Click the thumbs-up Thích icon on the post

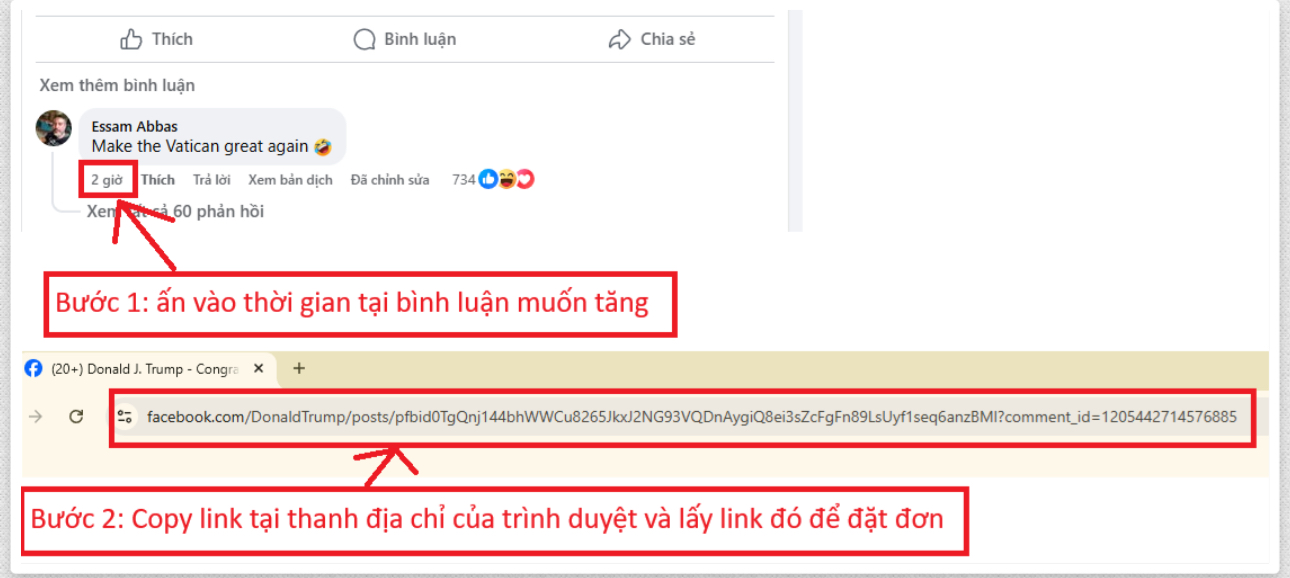click(131, 39)
